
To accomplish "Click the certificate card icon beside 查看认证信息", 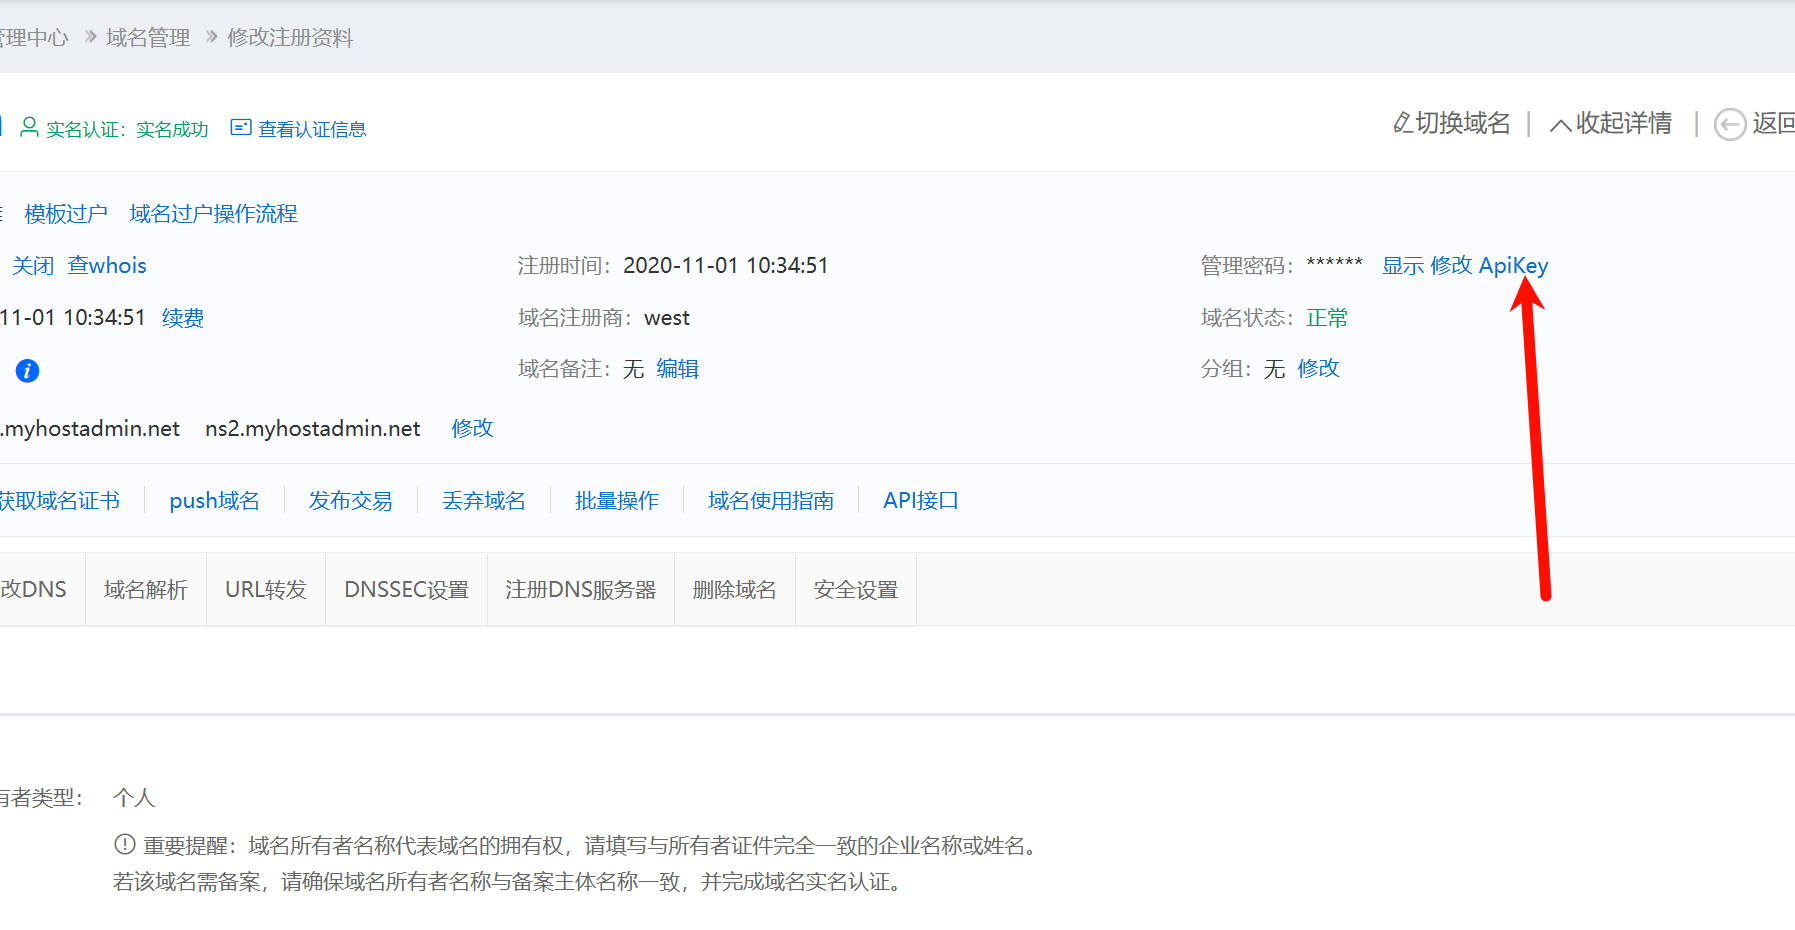I will [x=240, y=127].
